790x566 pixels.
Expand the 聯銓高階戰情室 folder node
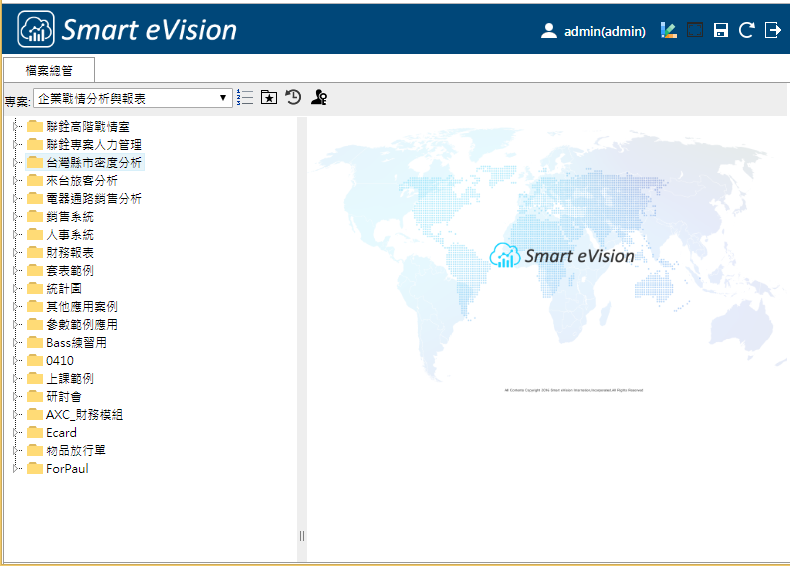[15, 127]
